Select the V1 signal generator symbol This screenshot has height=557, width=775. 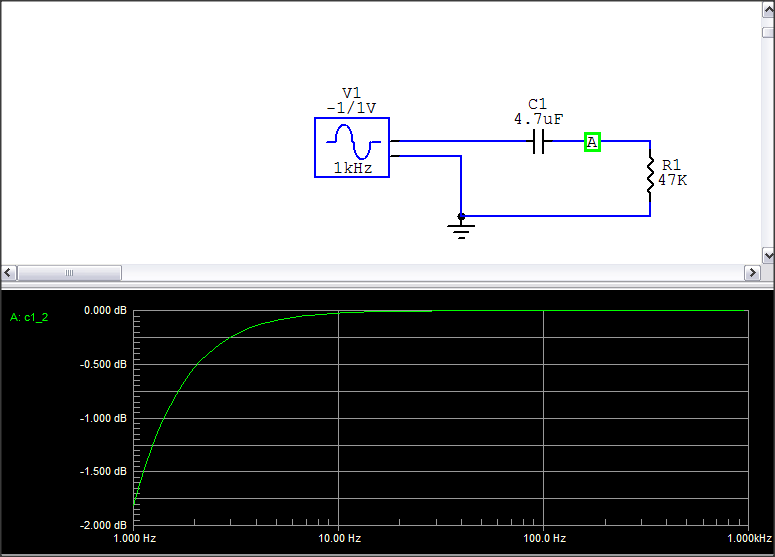click(352, 147)
